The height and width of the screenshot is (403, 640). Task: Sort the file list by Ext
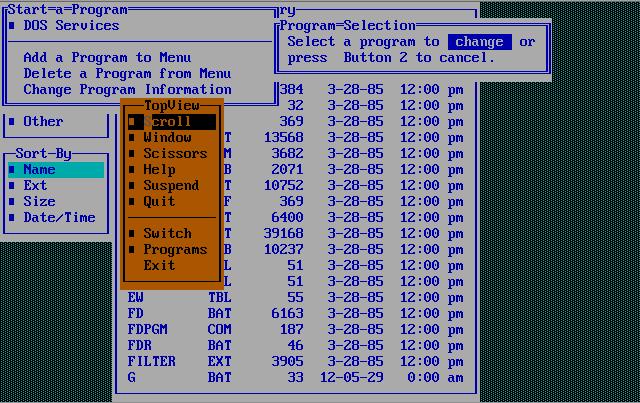pyautogui.click(x=36, y=186)
